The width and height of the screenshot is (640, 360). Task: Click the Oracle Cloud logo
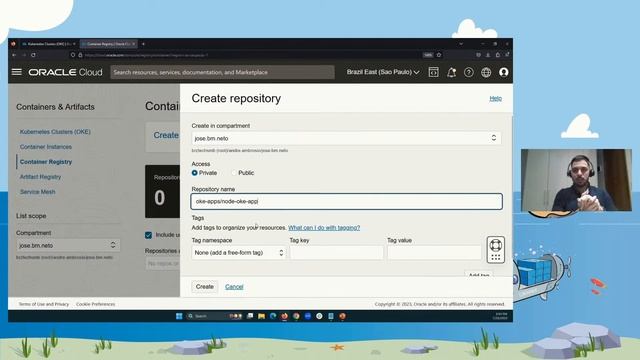[x=65, y=72]
